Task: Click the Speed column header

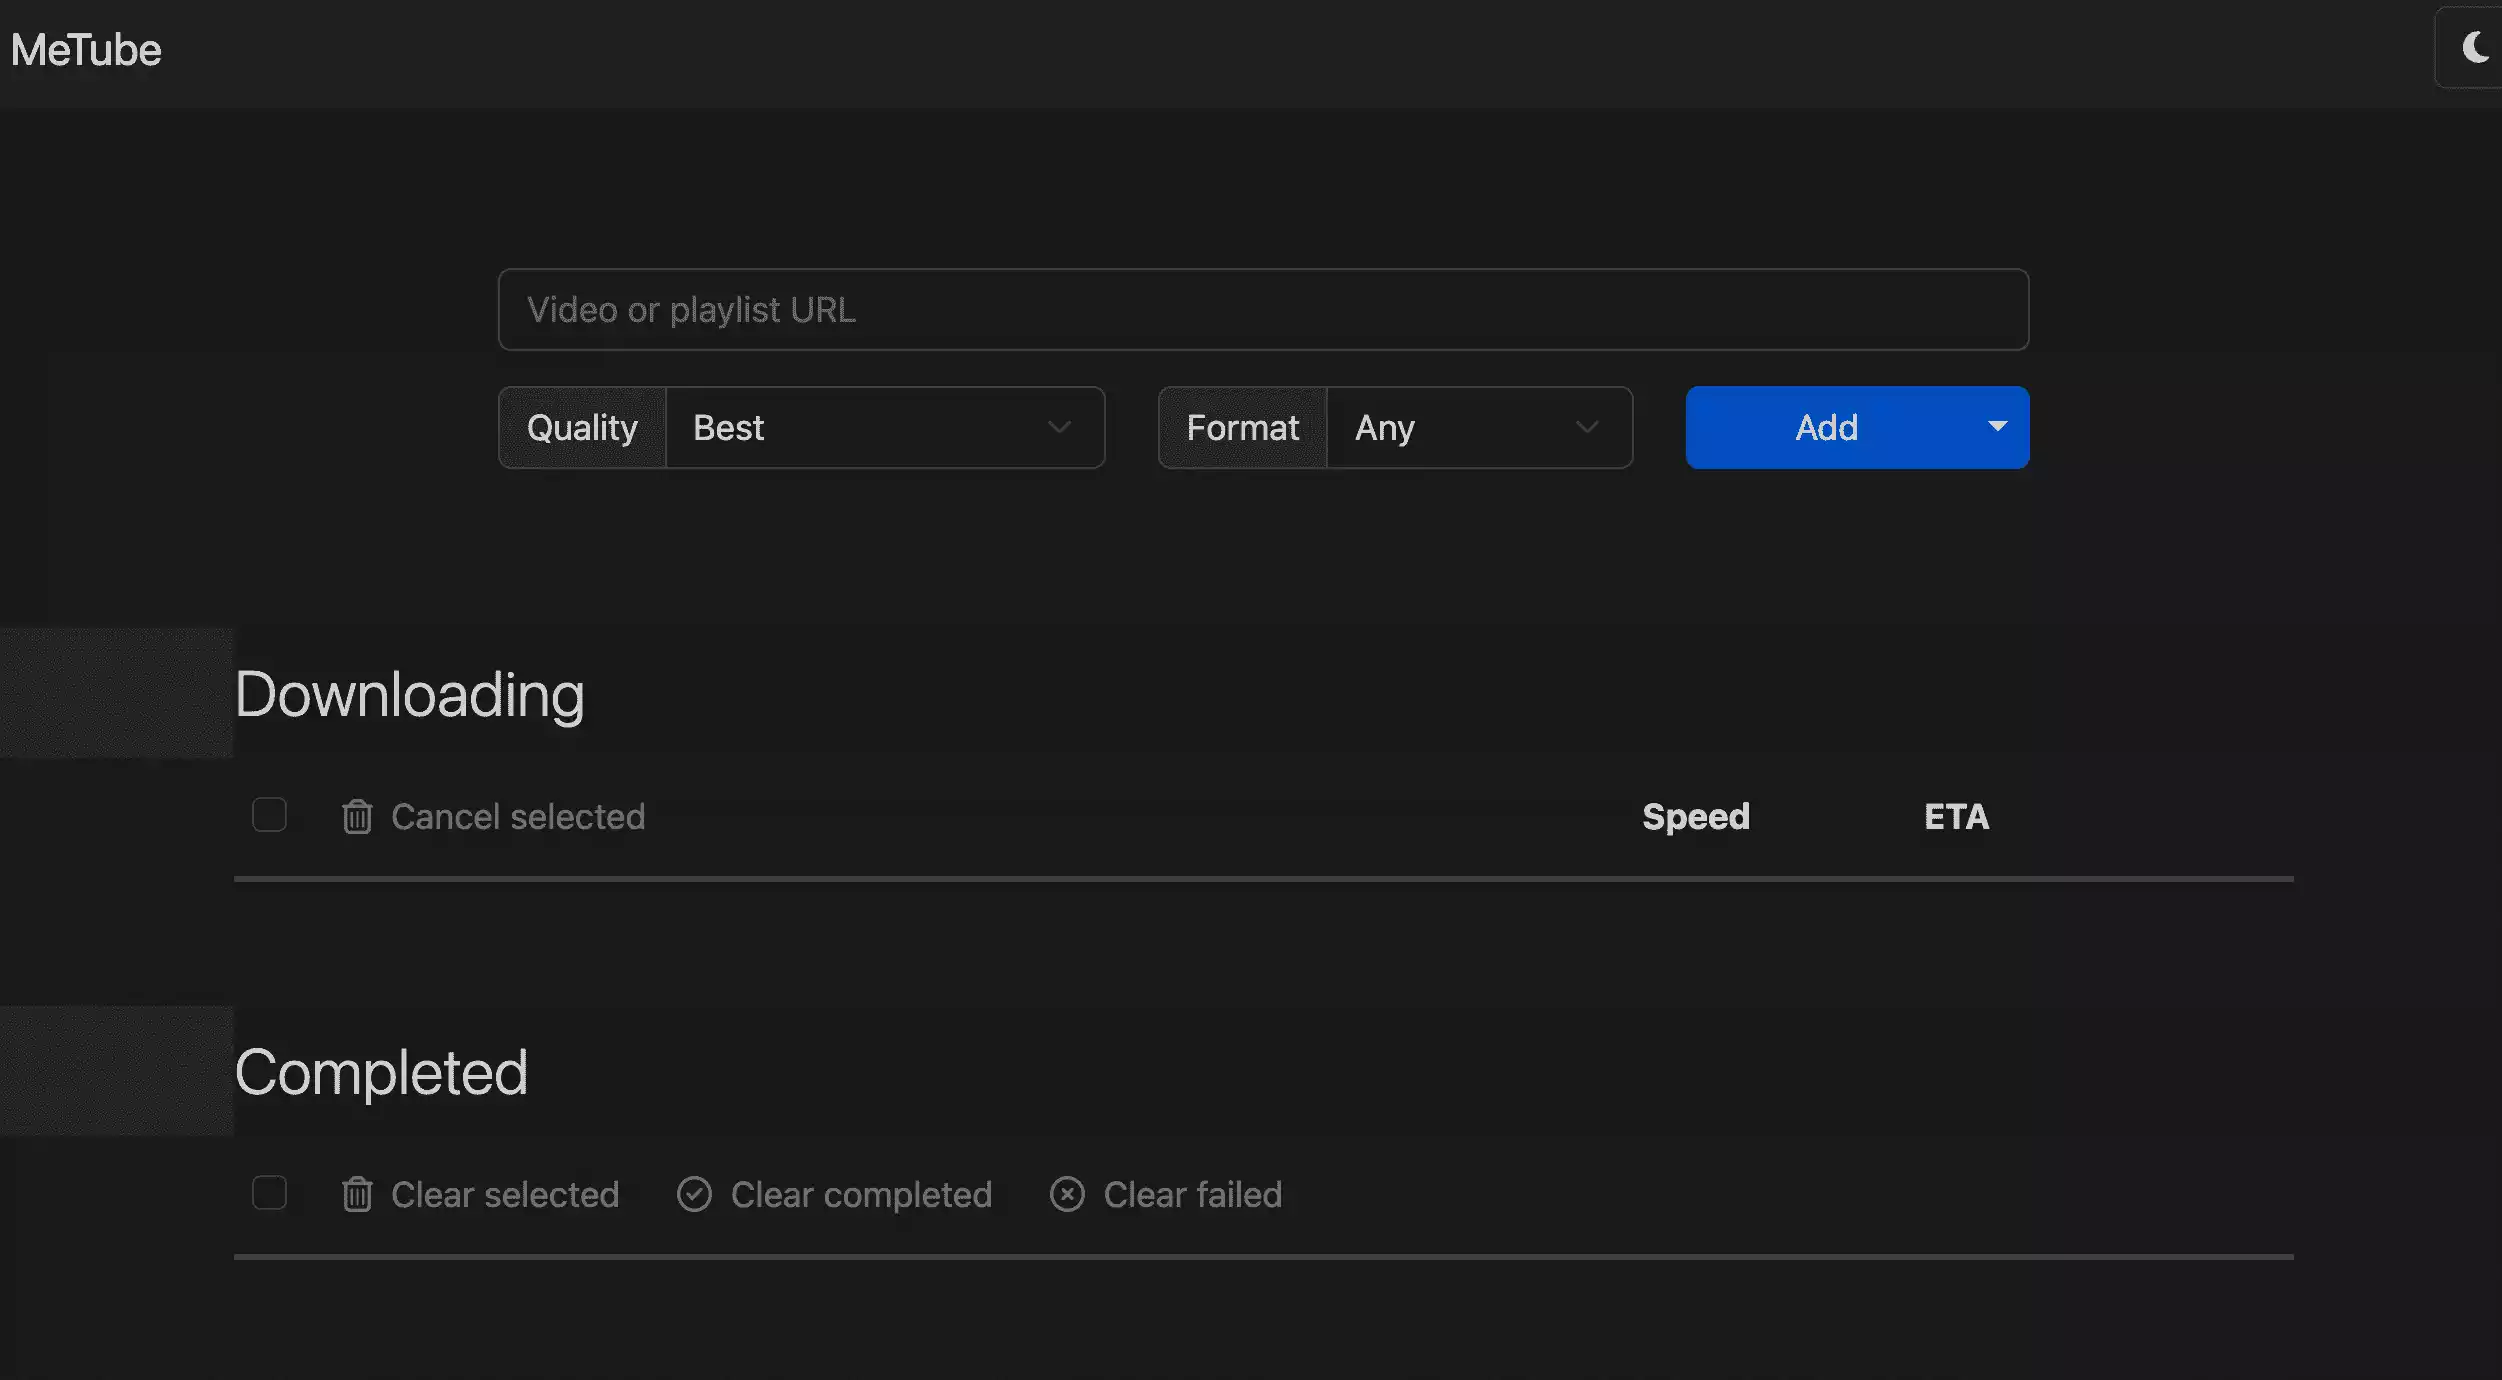Action: pyautogui.click(x=1696, y=817)
